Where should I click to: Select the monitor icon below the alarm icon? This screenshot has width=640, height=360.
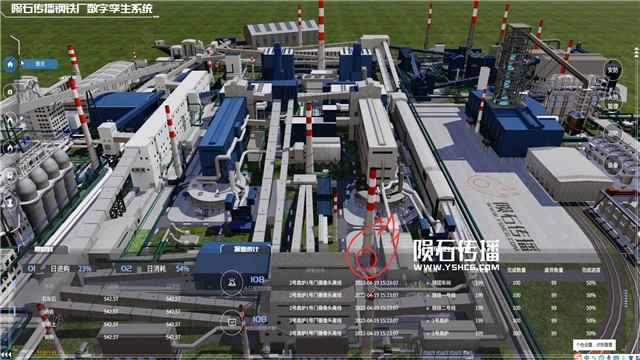[232, 322]
